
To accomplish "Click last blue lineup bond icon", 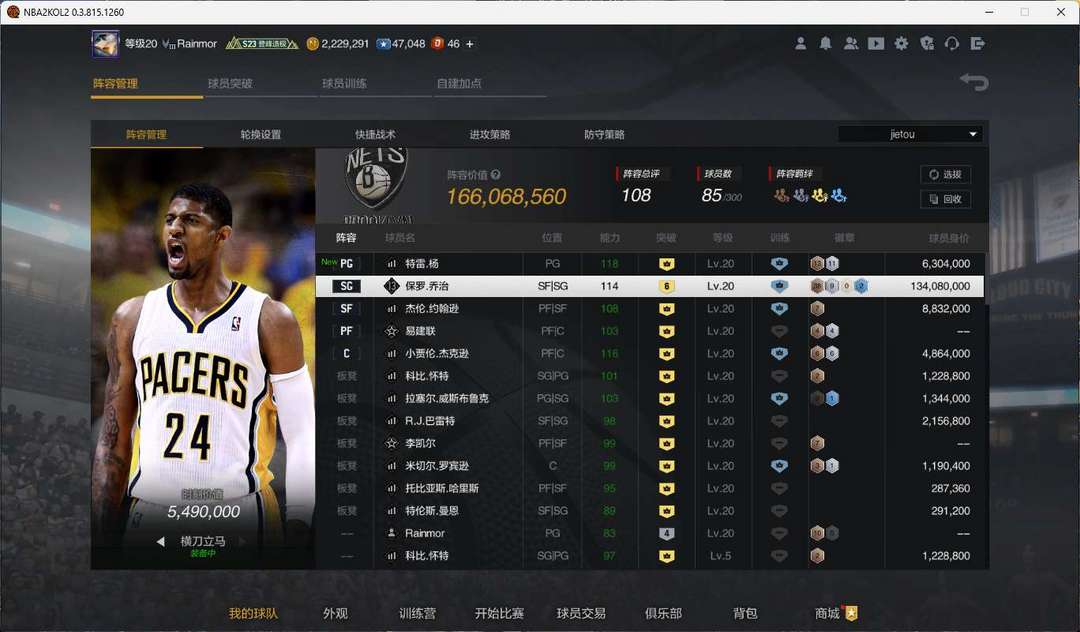I will point(838,196).
